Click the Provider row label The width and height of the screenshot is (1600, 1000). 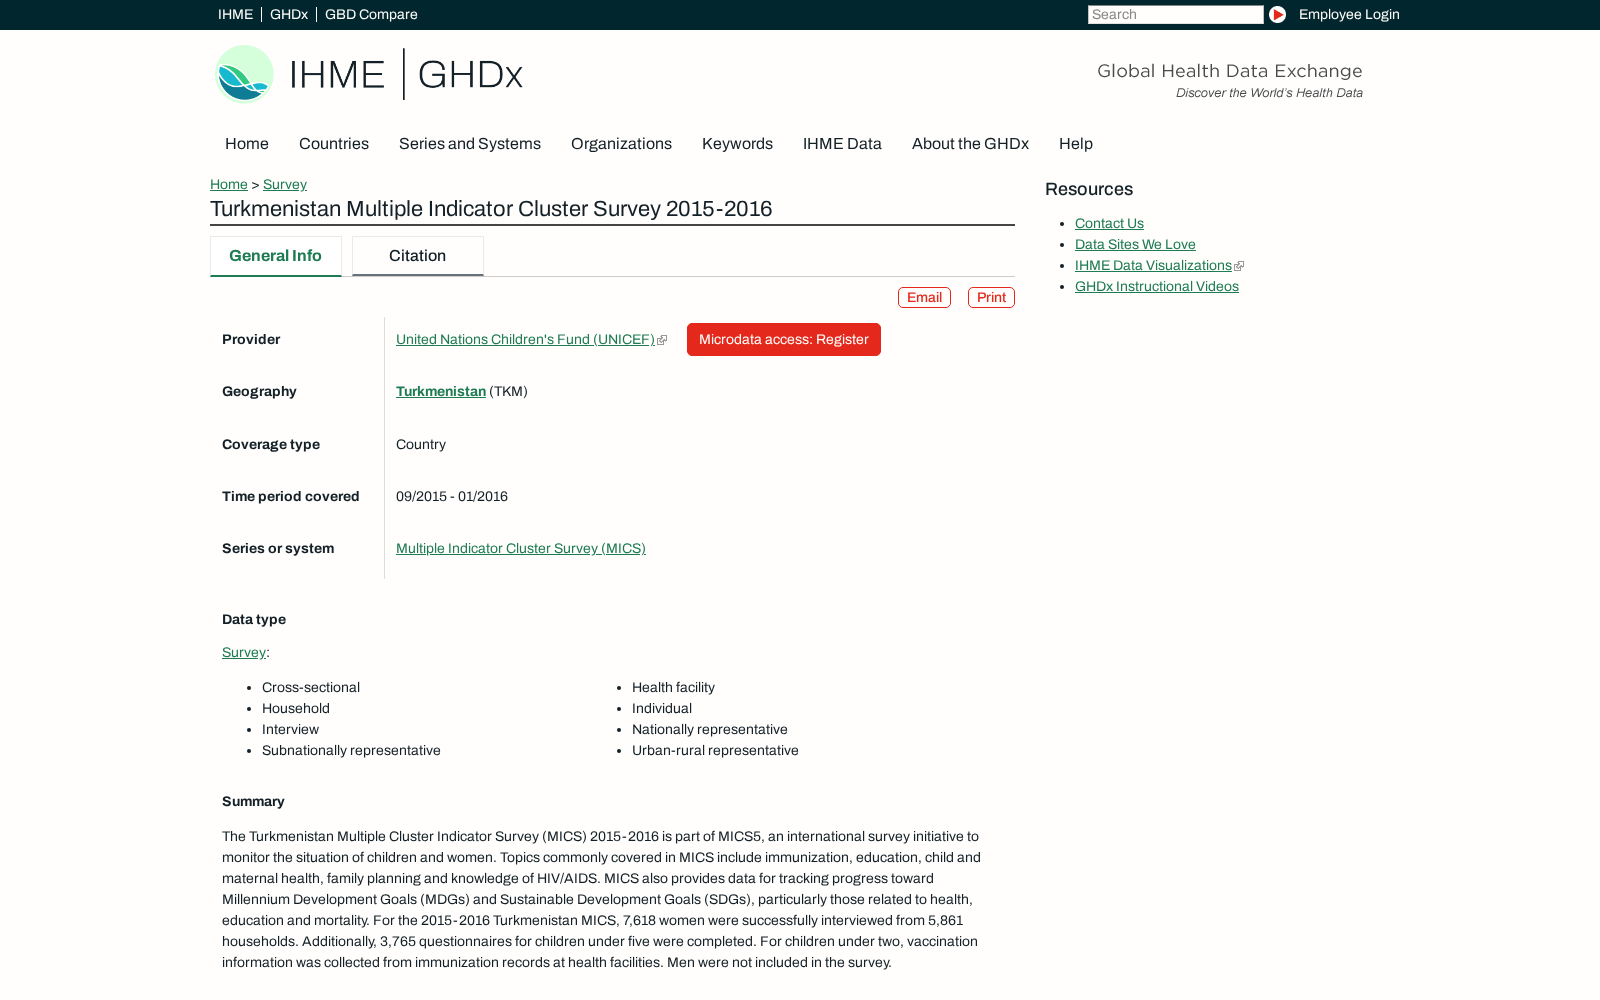(251, 340)
